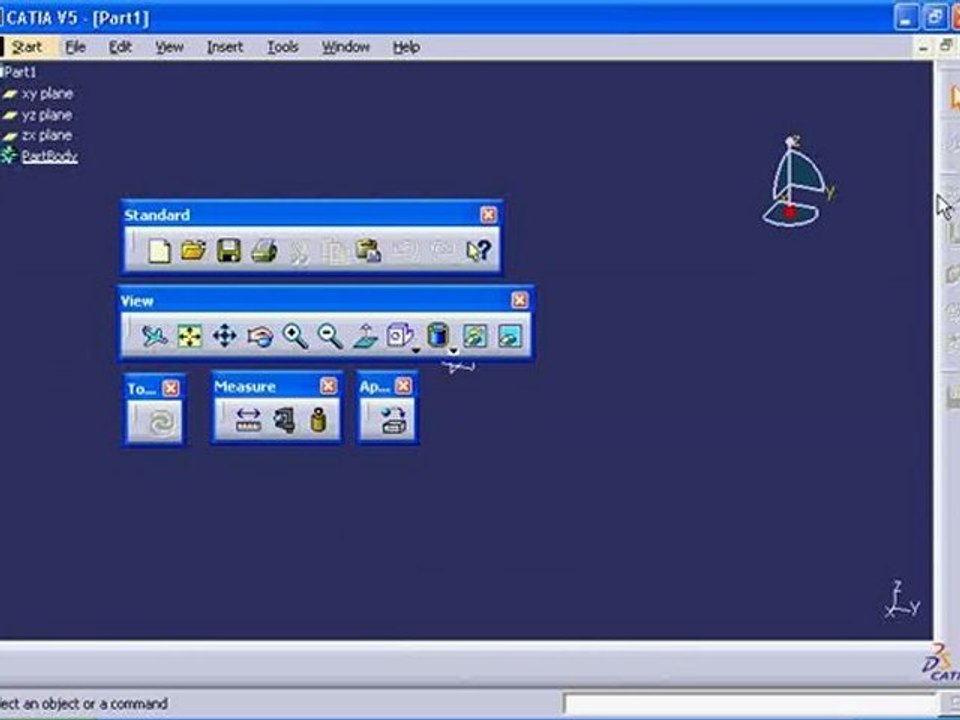
Task: Click the axis triad at bottom right
Action: coord(901,599)
